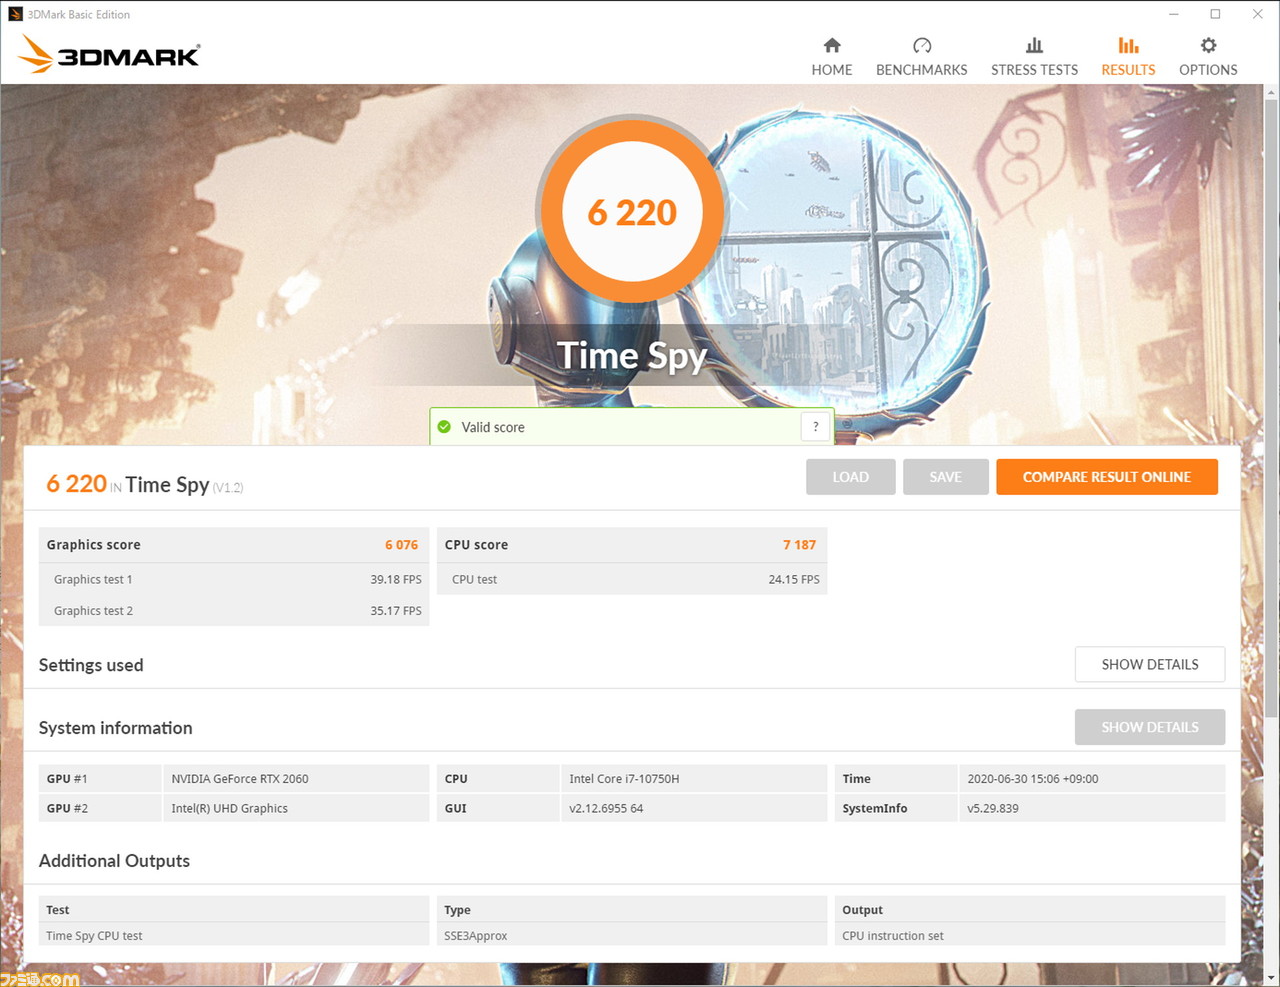
Task: Select the time 2020-06-30 15:06 +09:00
Action: [x=1032, y=779]
